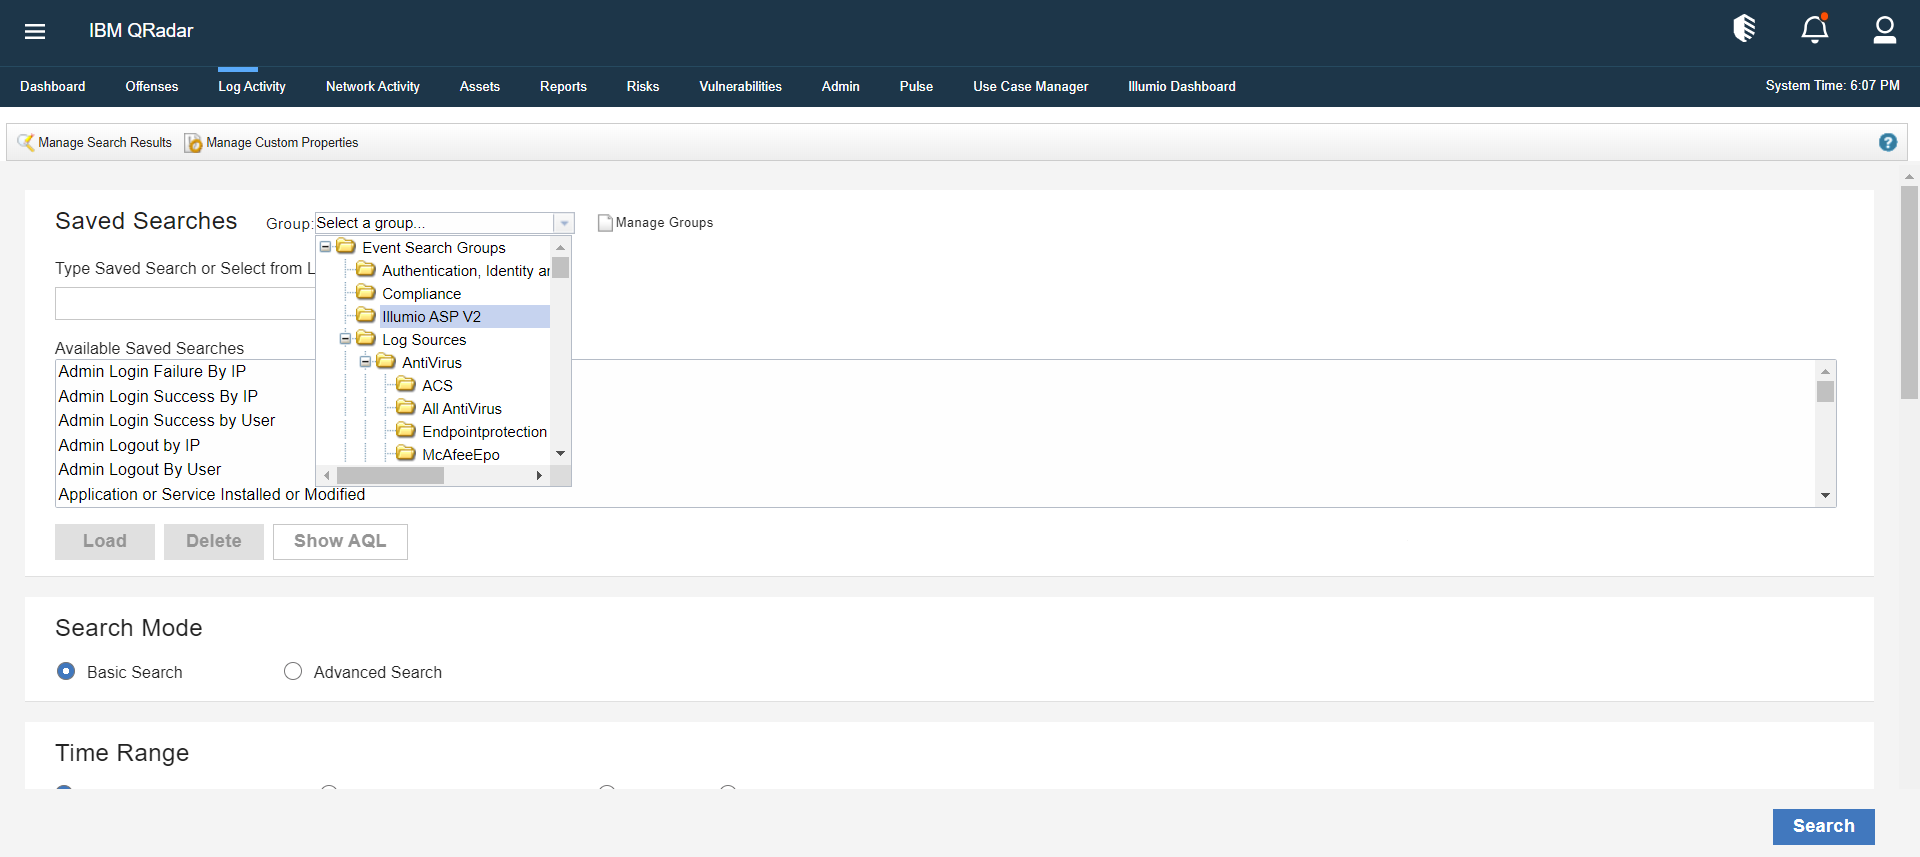Click the Compliance folder icon

click(366, 292)
